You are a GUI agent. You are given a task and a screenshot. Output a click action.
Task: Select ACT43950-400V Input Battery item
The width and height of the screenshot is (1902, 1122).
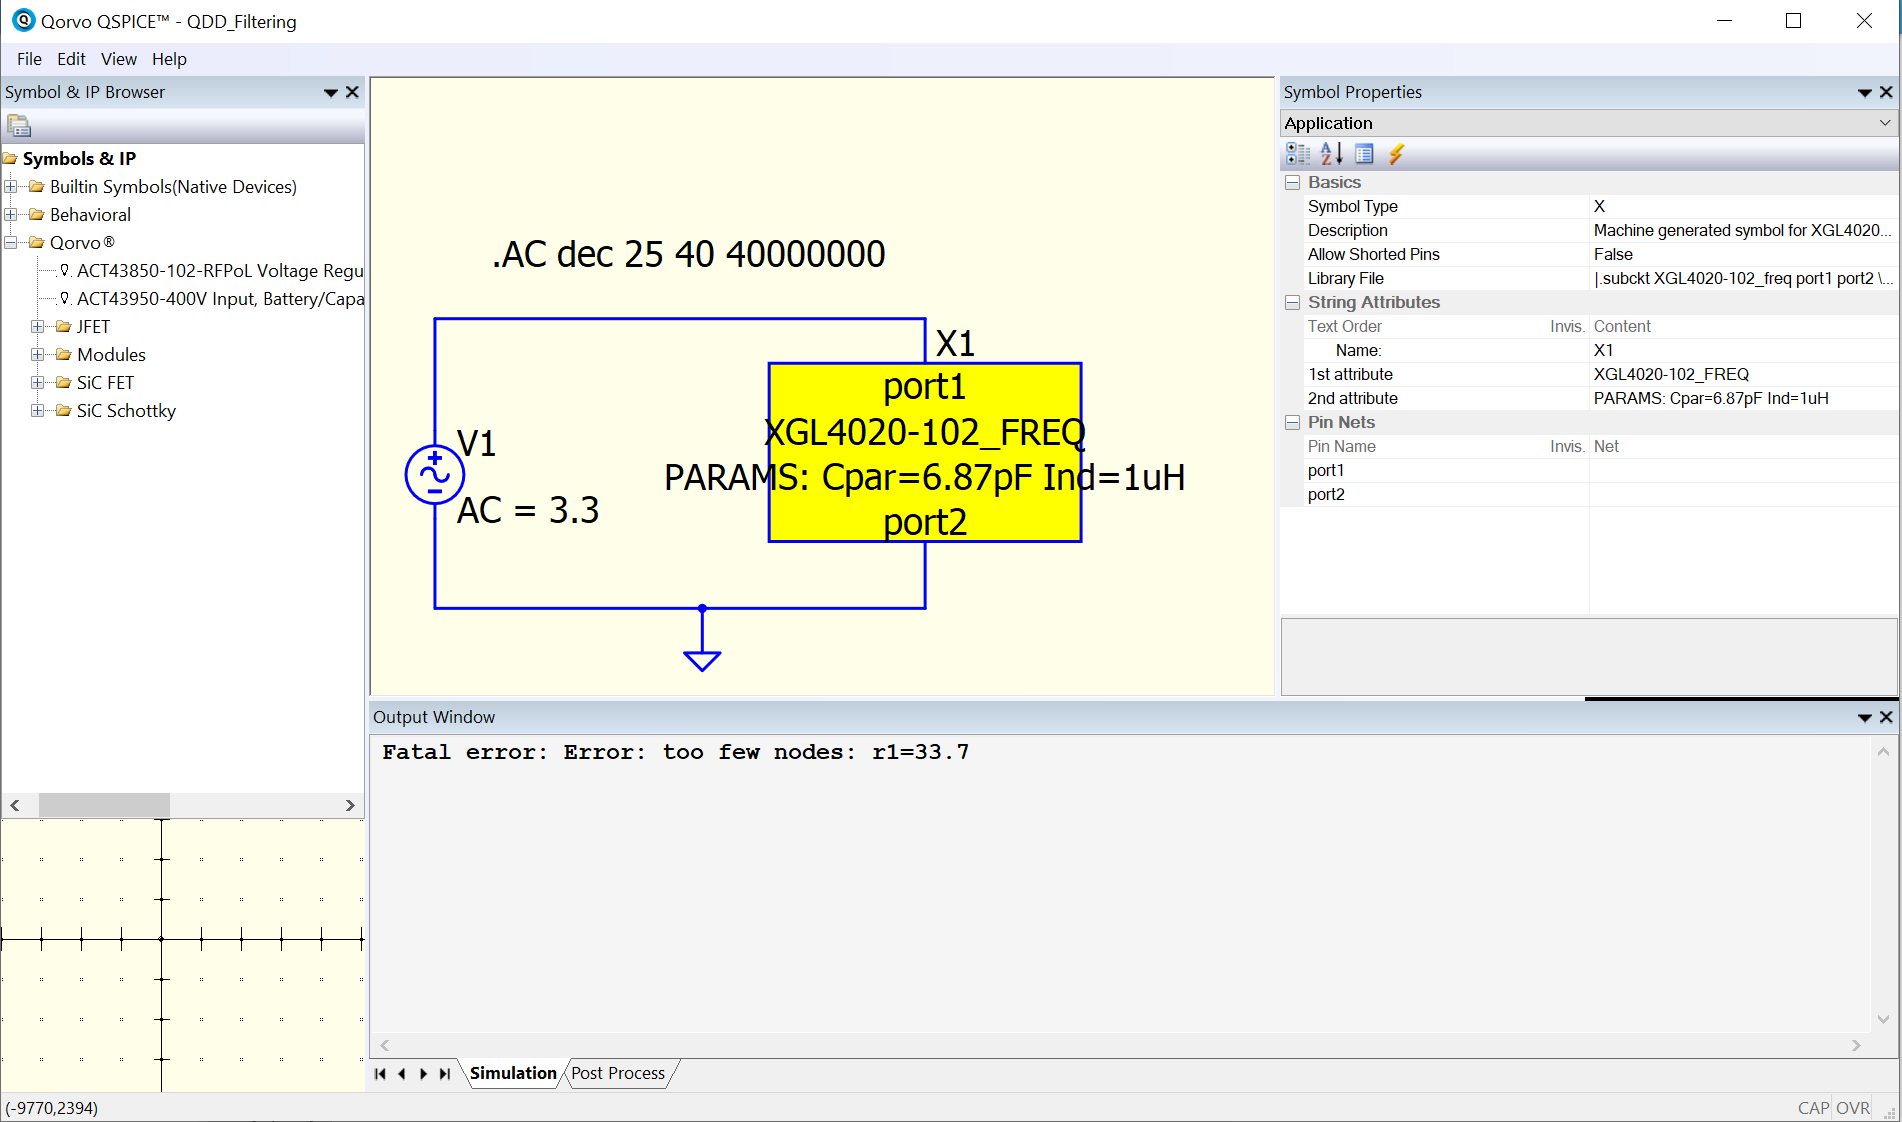point(220,299)
